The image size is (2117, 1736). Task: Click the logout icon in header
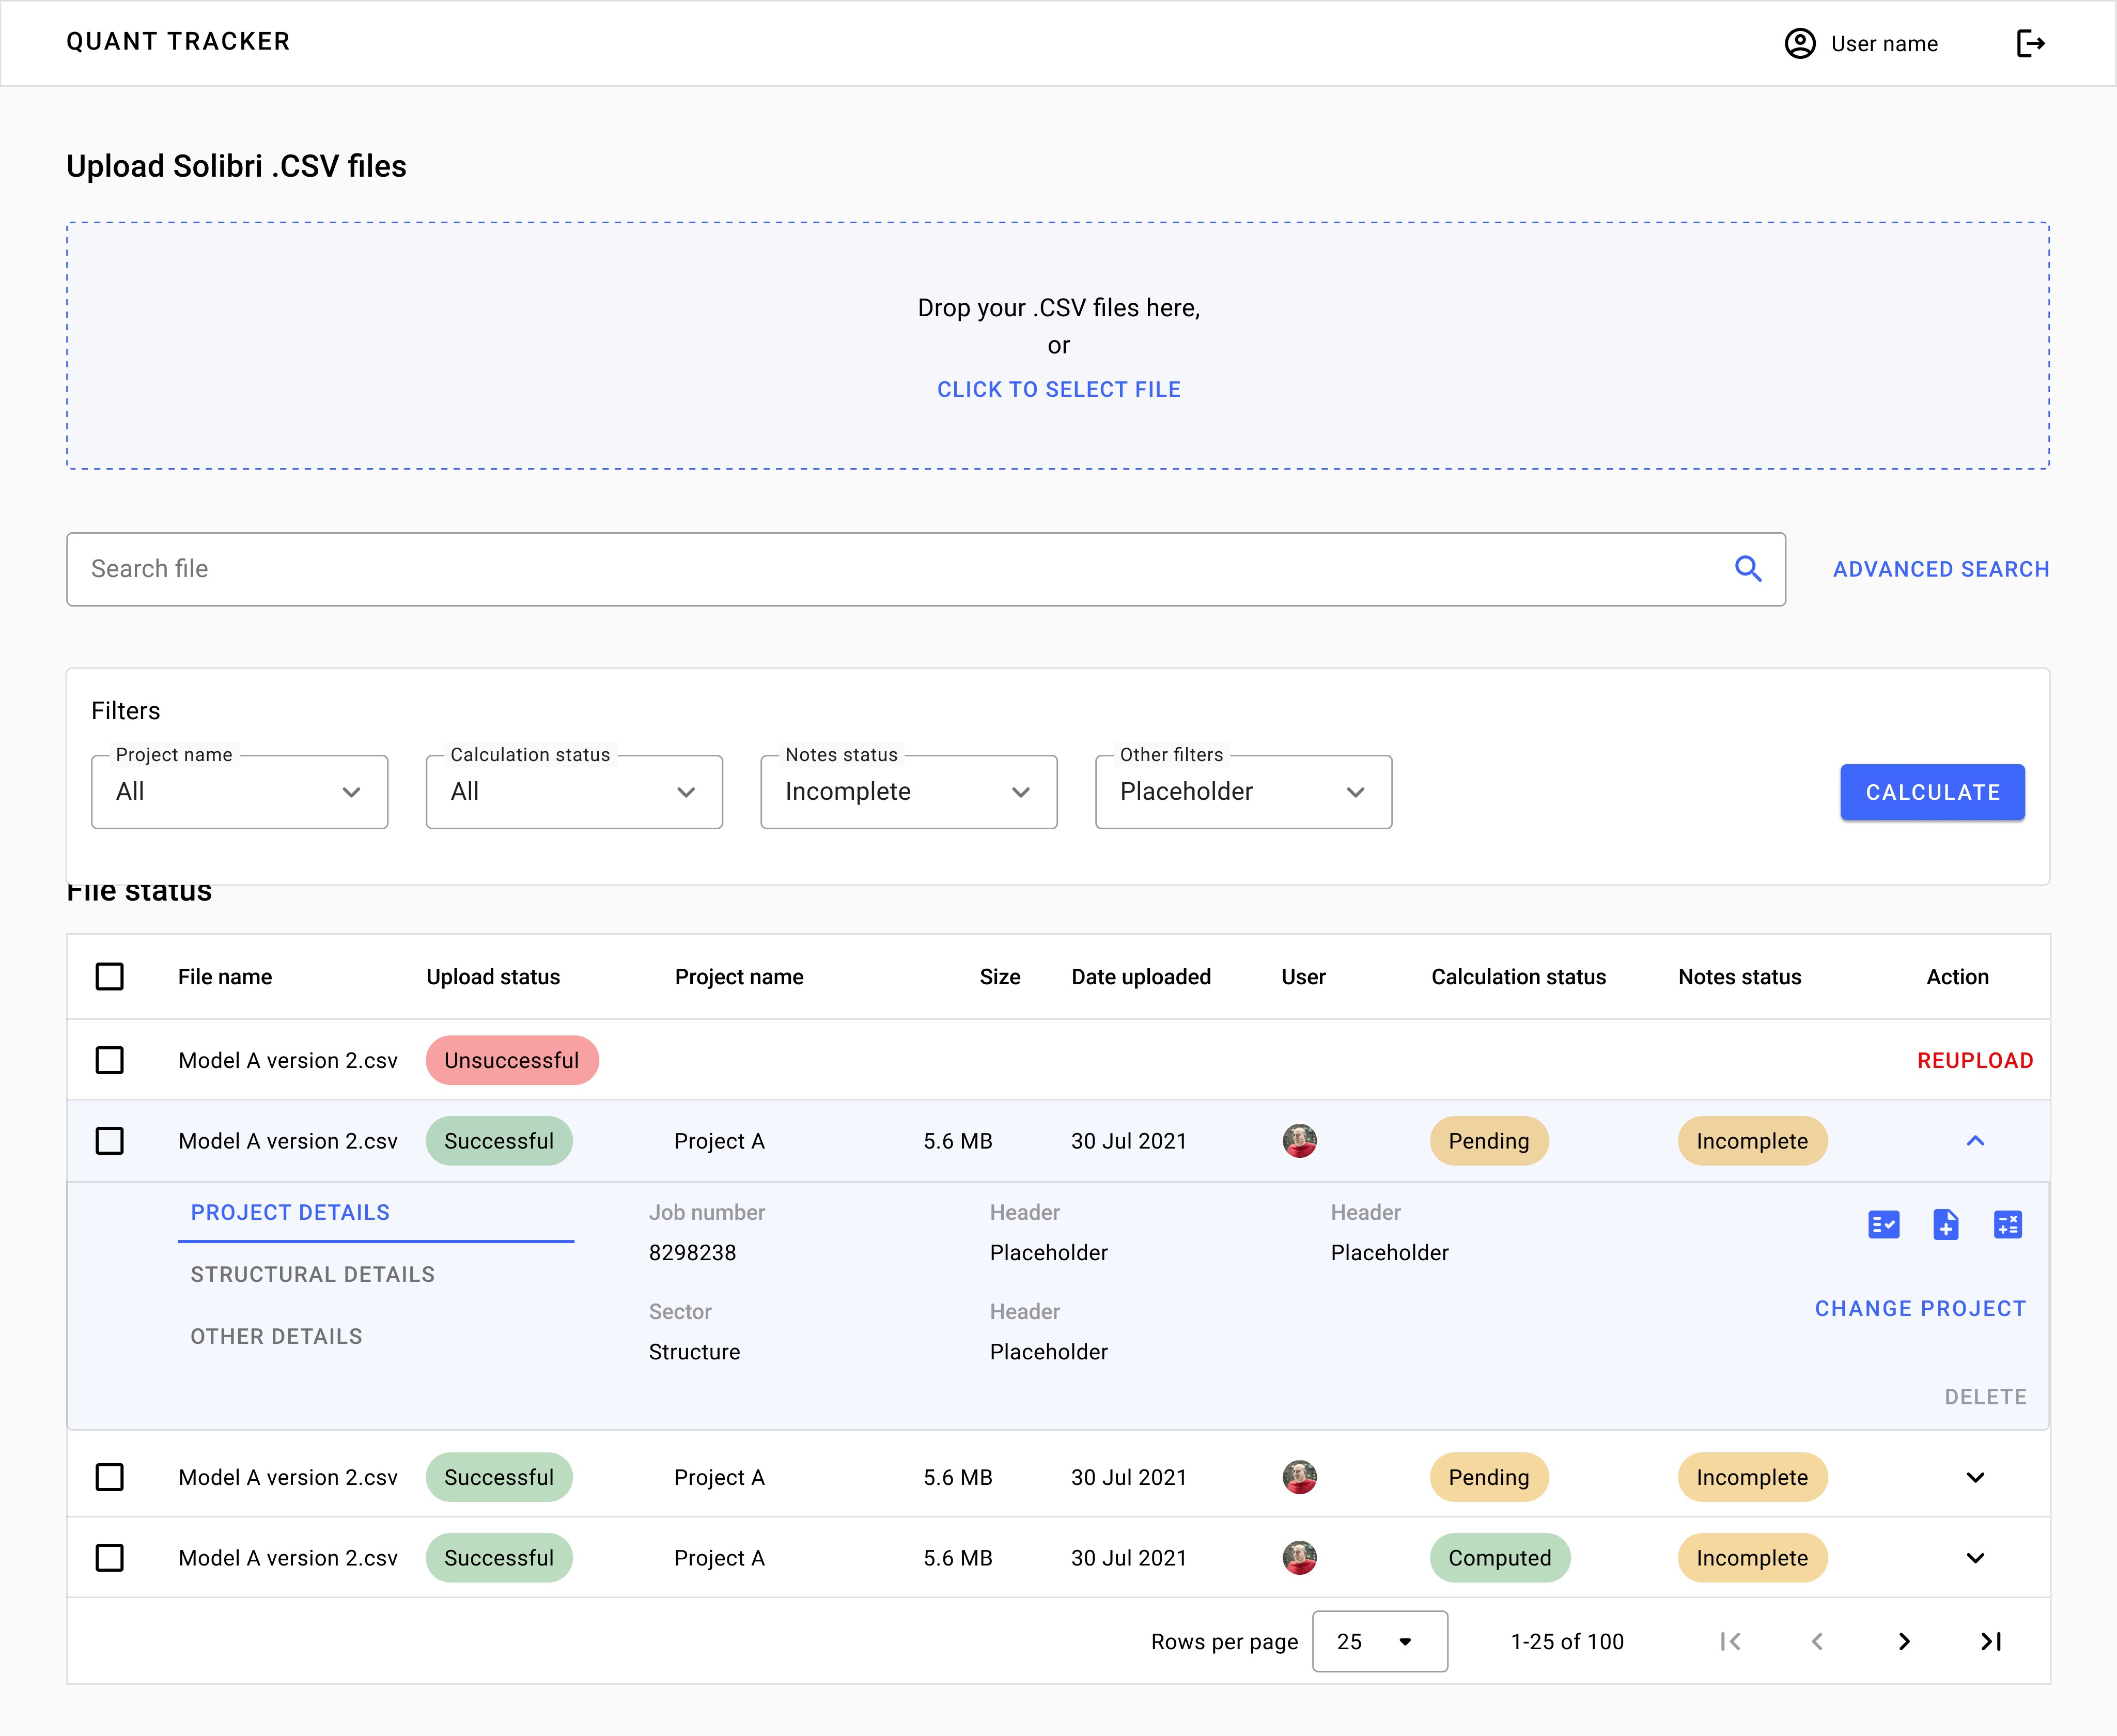click(x=2030, y=43)
